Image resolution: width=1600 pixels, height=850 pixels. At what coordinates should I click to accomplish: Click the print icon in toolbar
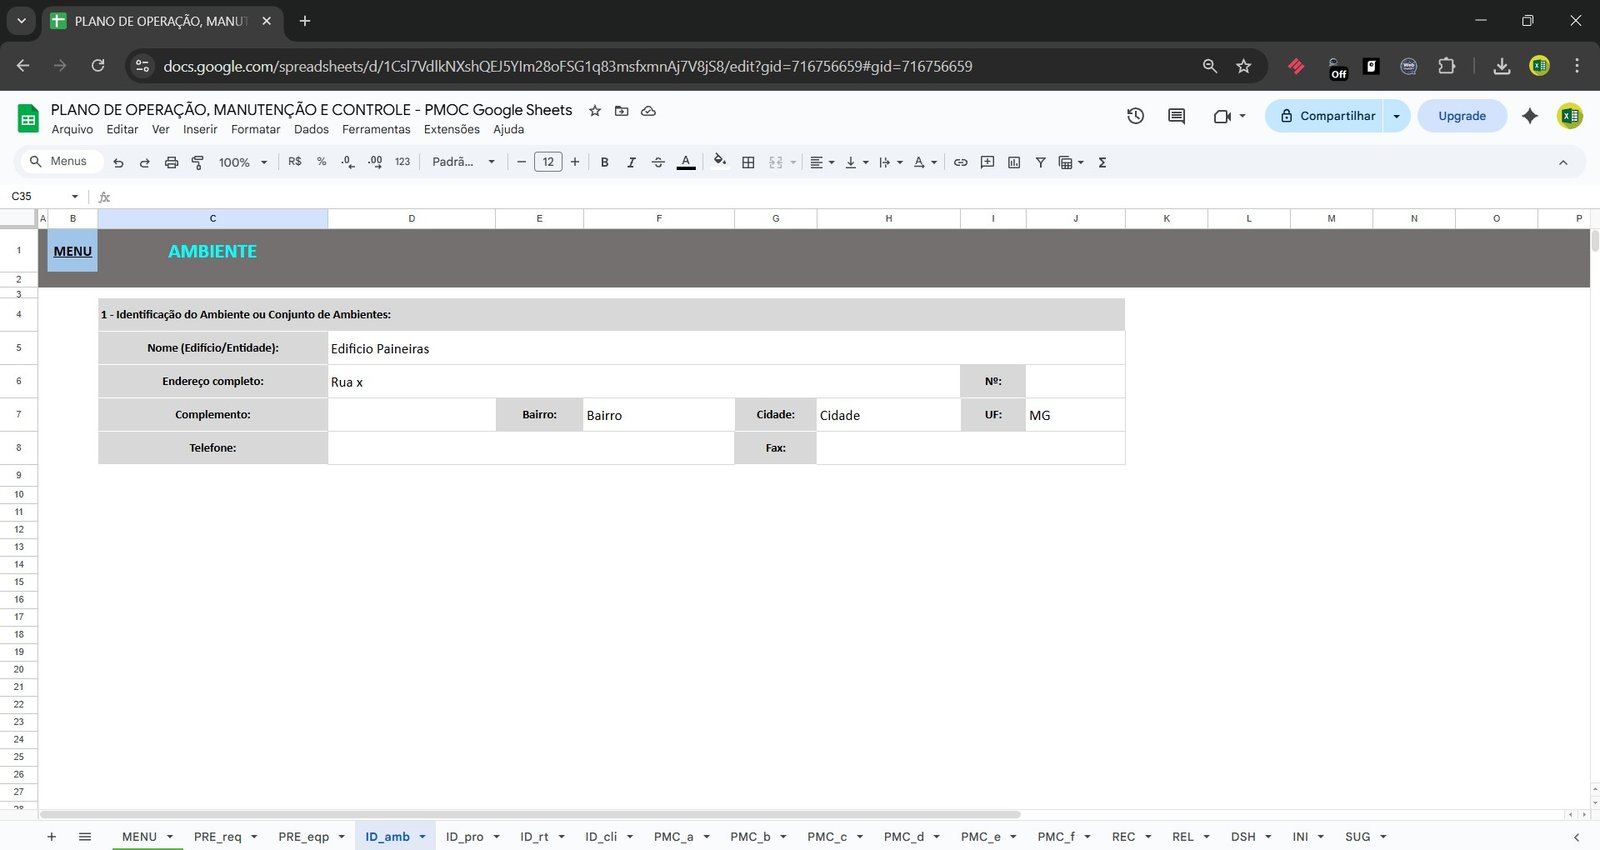click(171, 162)
